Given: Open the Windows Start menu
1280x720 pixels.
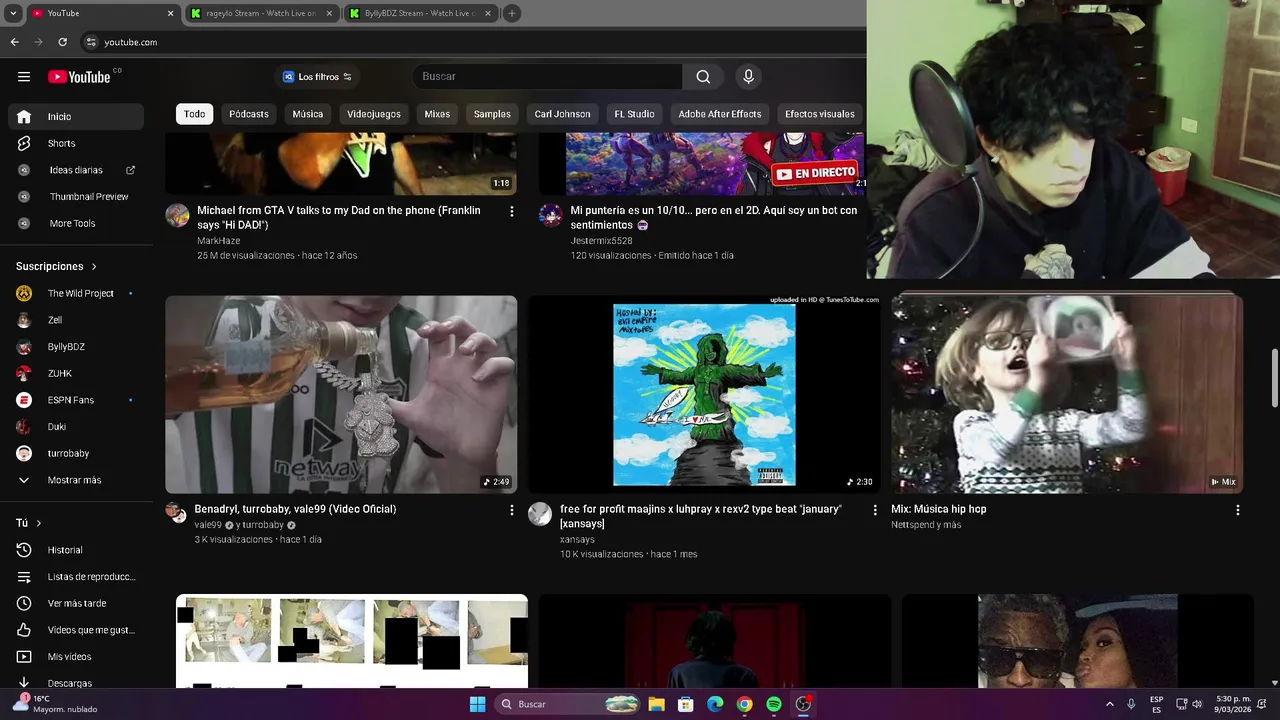Looking at the screenshot, I should coord(478,704).
